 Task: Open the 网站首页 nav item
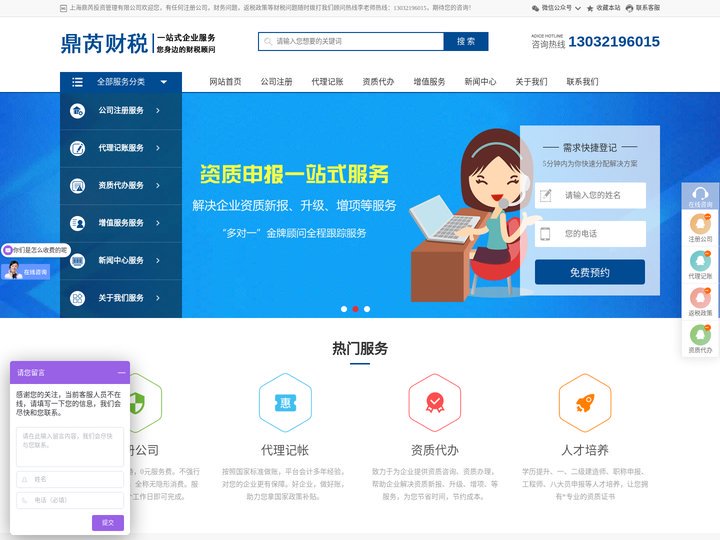[225, 82]
